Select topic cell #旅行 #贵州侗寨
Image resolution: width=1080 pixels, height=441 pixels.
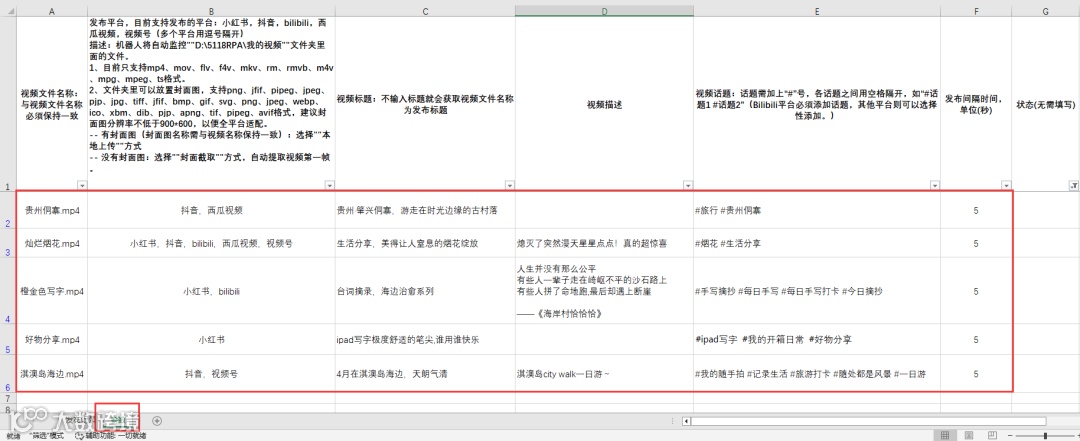(817, 210)
